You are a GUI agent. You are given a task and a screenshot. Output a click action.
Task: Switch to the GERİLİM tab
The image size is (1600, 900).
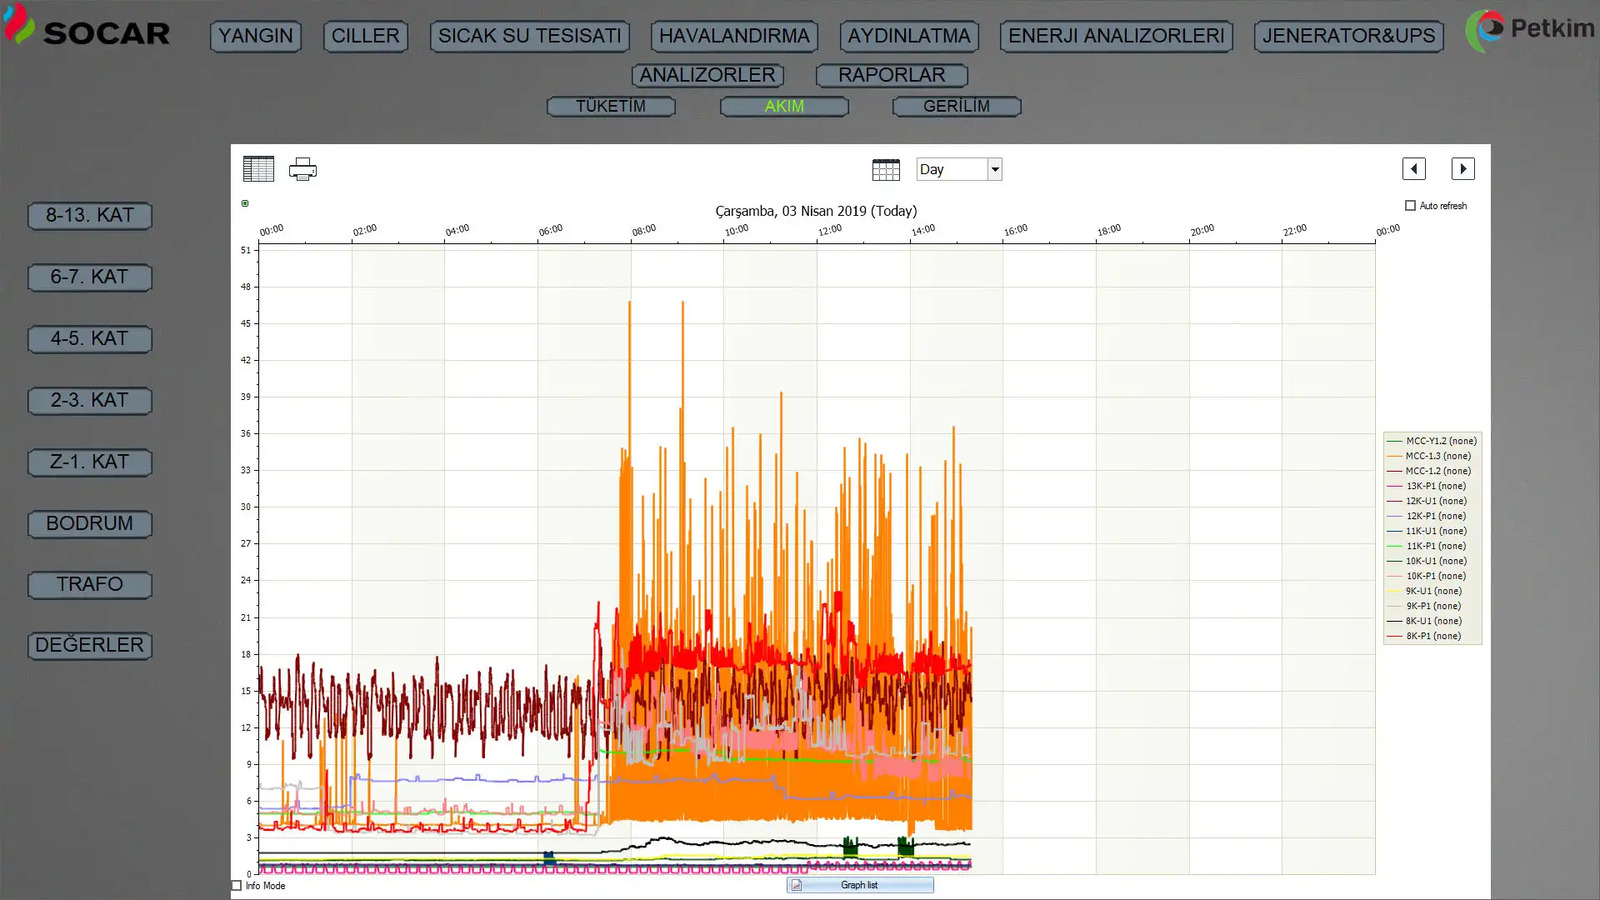point(956,106)
